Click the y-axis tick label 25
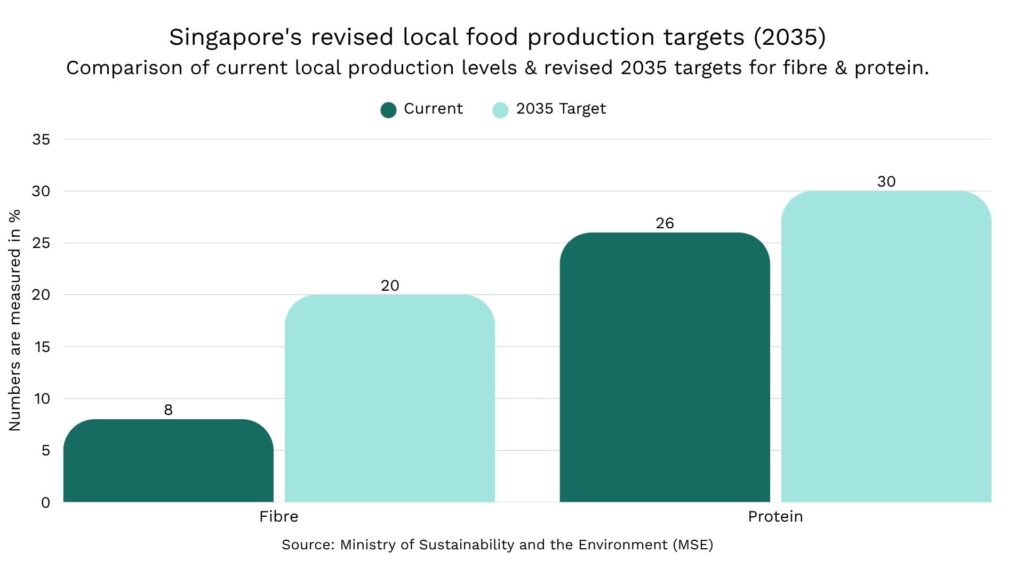Image resolution: width=1024 pixels, height=576 pixels. click(41, 243)
